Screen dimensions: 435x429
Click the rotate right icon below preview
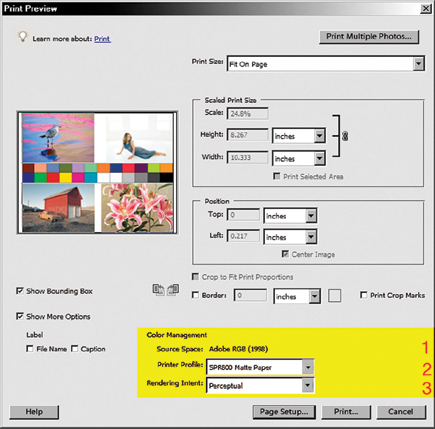click(x=173, y=290)
